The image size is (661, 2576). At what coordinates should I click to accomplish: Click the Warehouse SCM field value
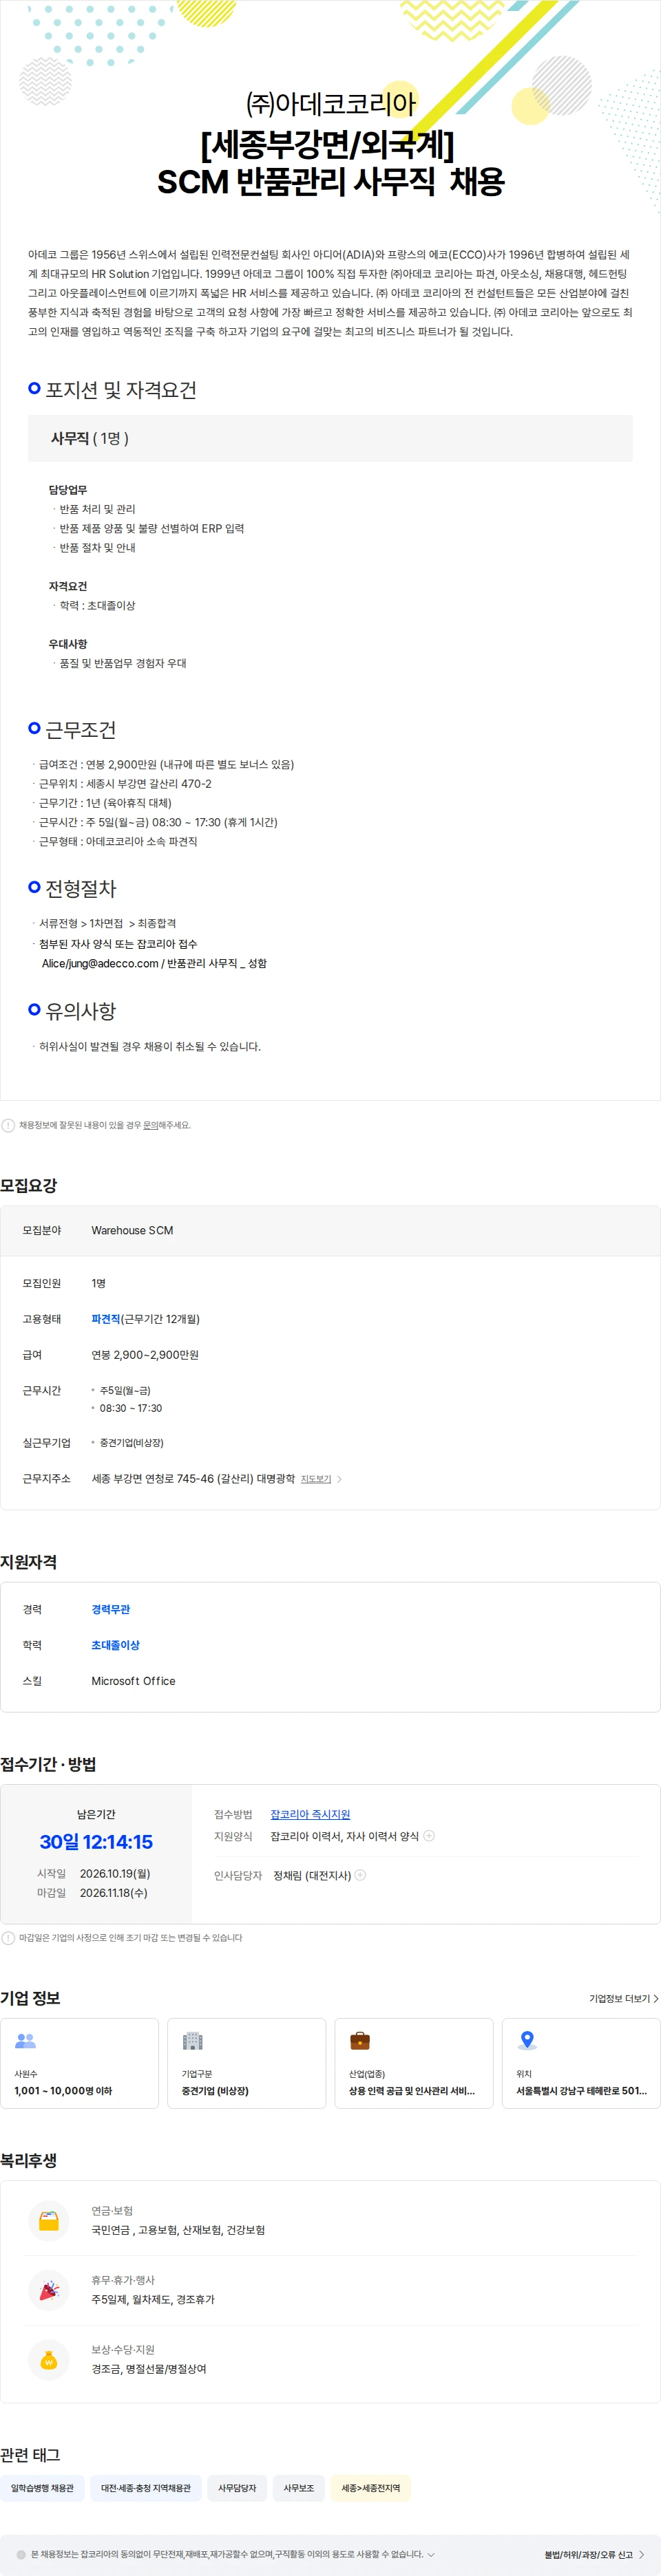coord(132,1230)
